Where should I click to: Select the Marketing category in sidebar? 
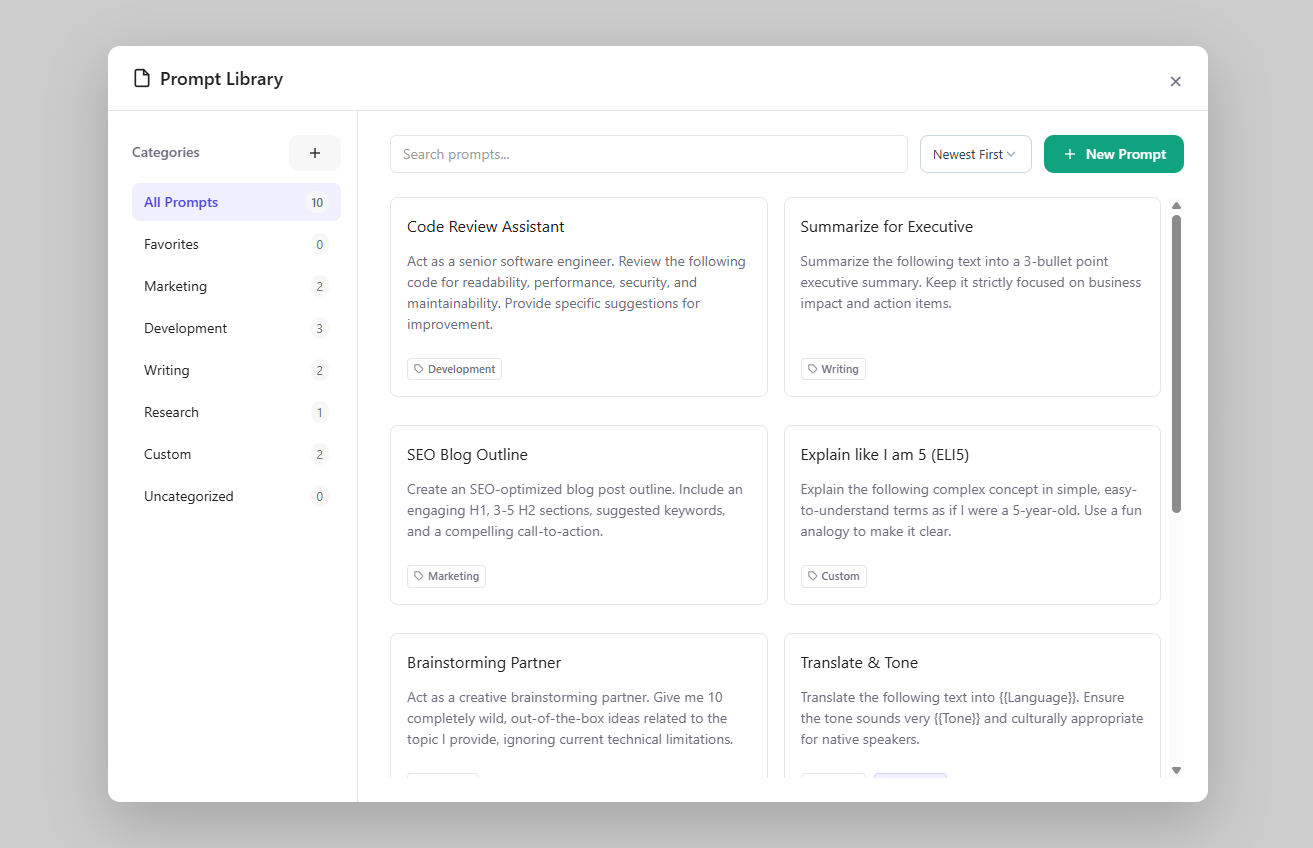pyautogui.click(x=236, y=286)
